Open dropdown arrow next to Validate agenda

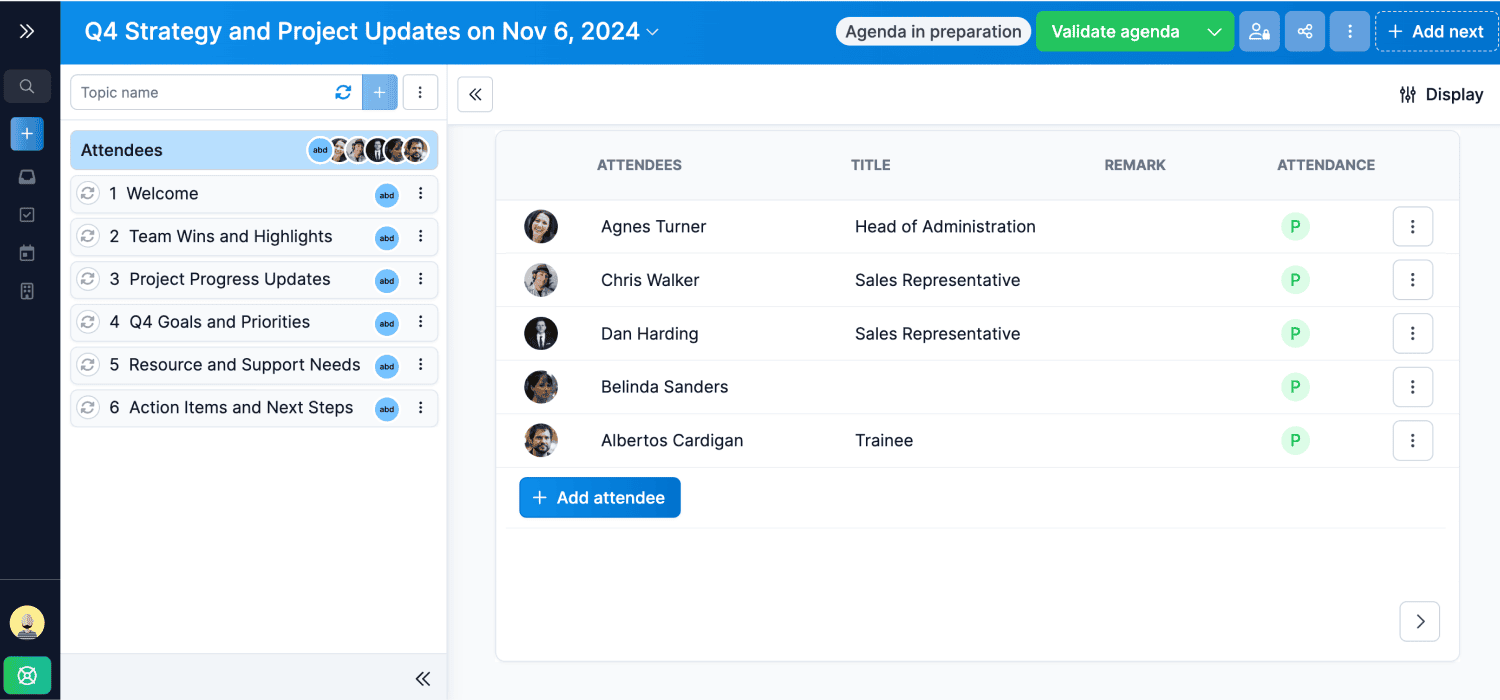[x=1214, y=32]
